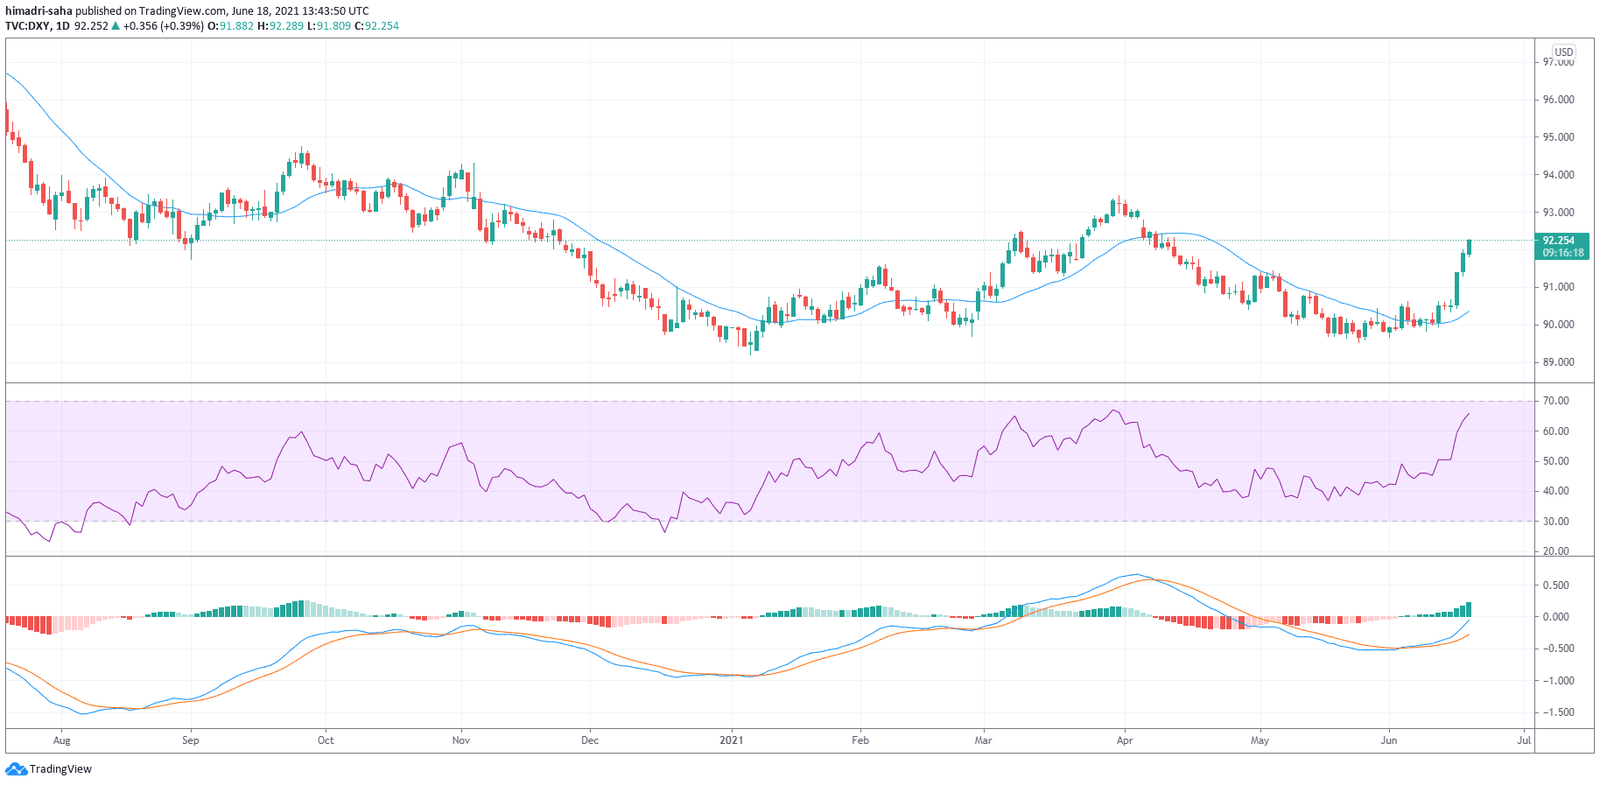Select the 30.00 oversold level on RSI scale

(1555, 521)
